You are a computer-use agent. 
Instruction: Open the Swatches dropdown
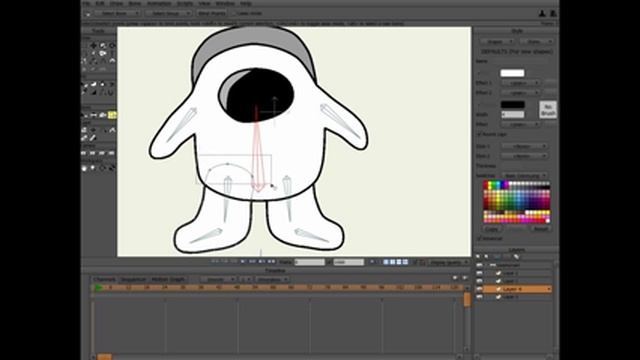click(525, 176)
